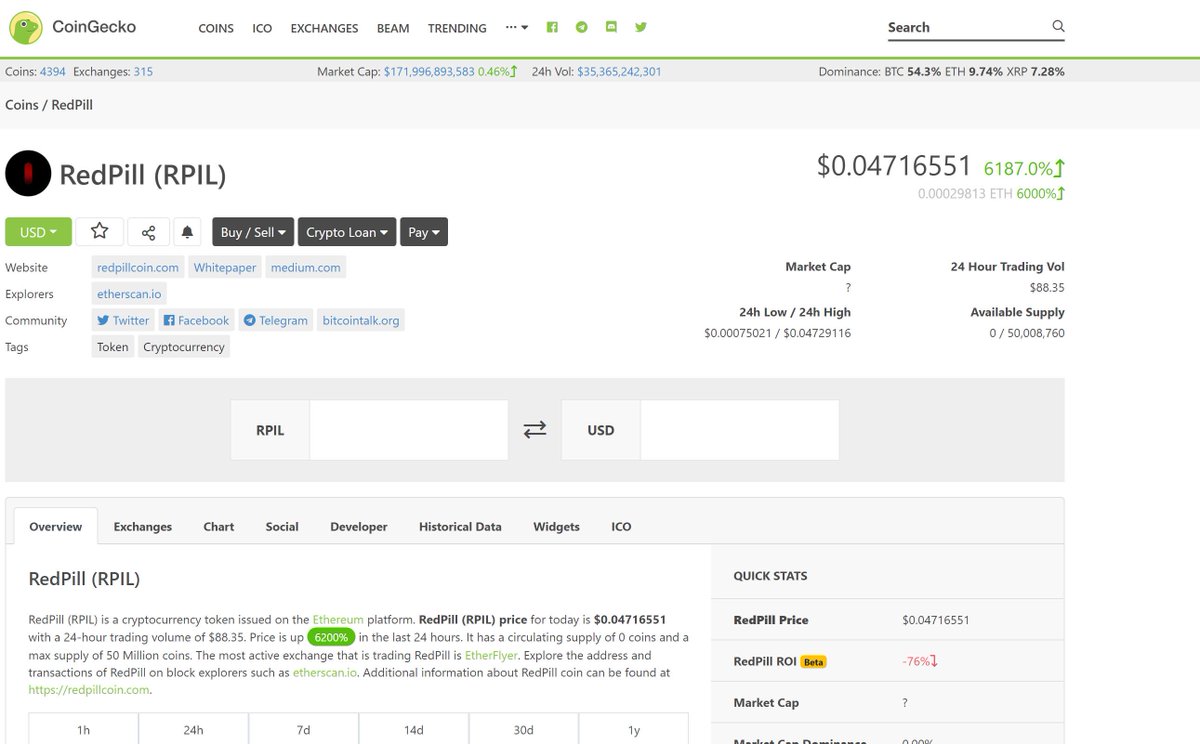
Task: Click the search magnifier icon
Action: click(1058, 27)
